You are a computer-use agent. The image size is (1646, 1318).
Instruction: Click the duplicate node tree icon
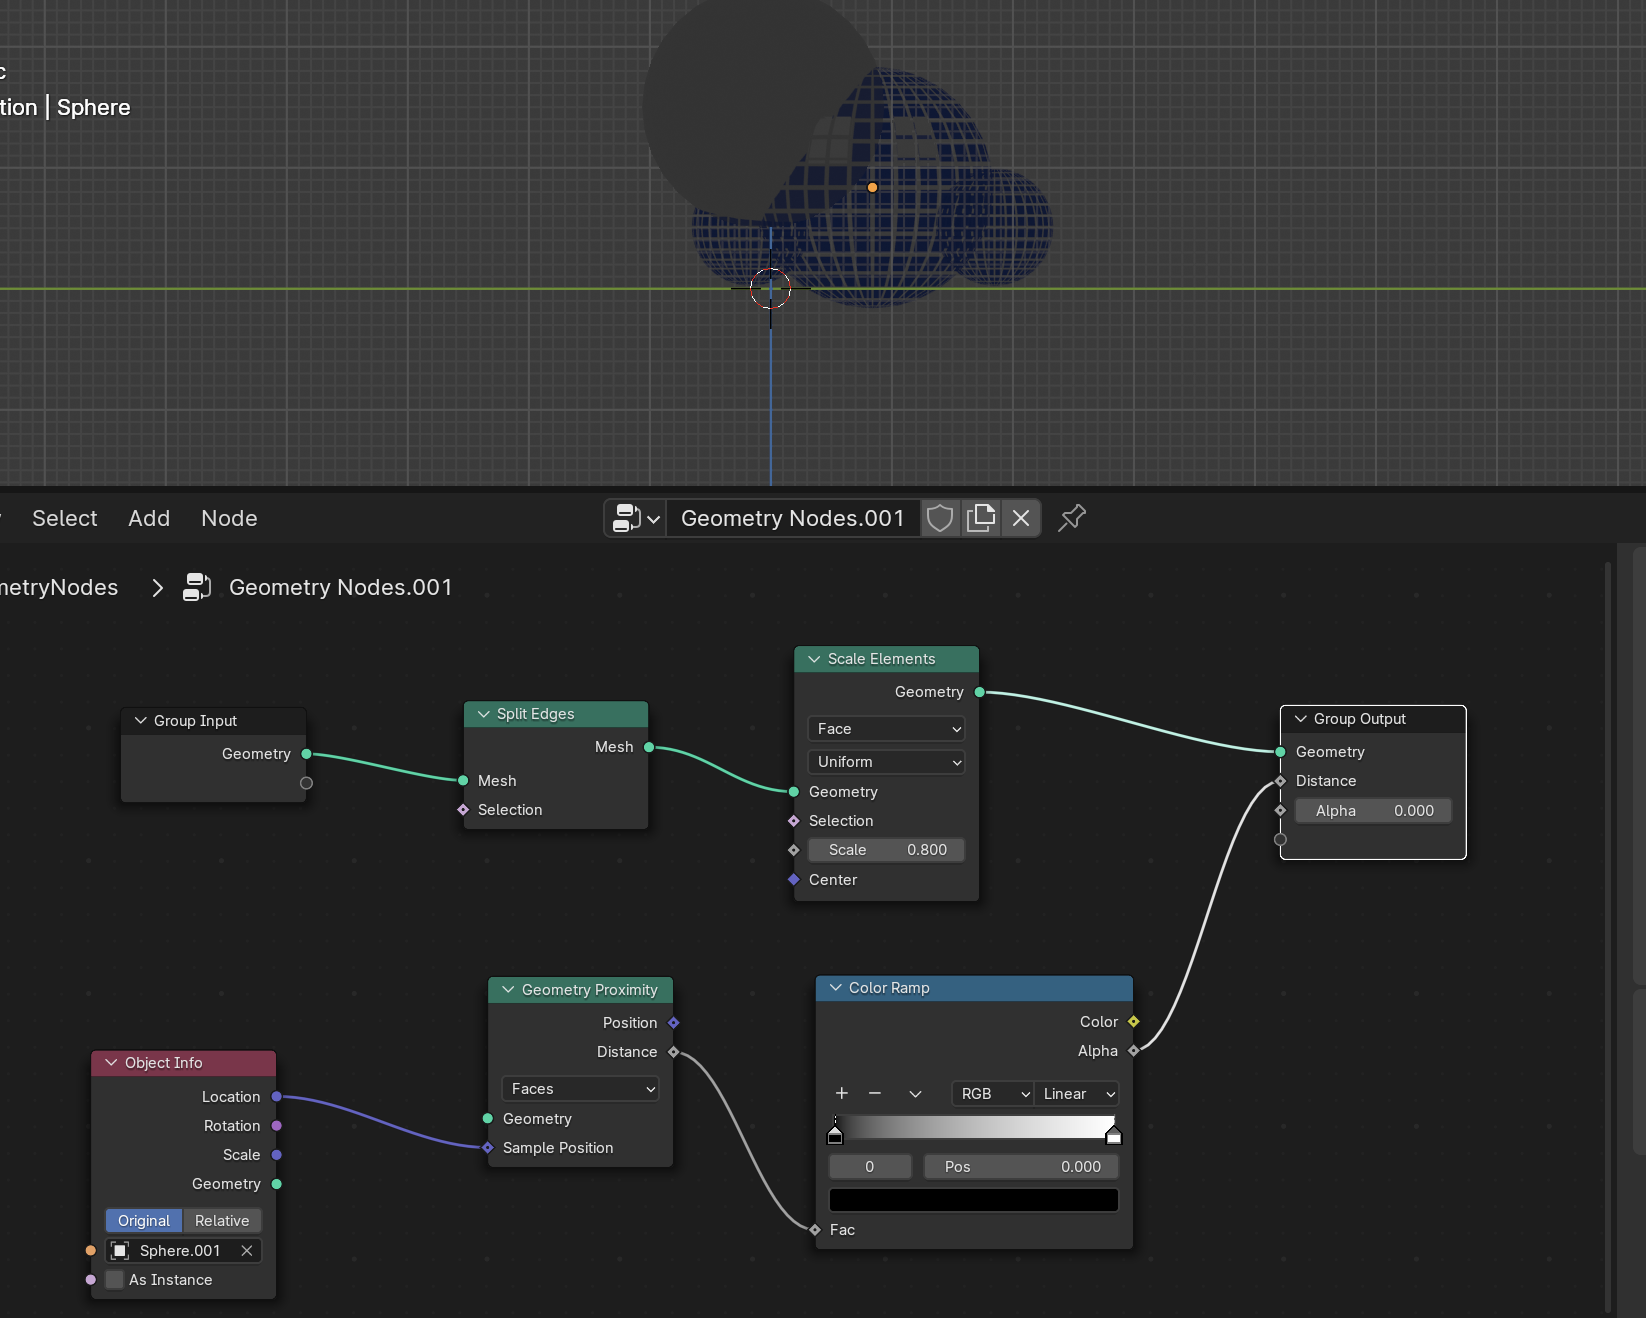tap(981, 518)
